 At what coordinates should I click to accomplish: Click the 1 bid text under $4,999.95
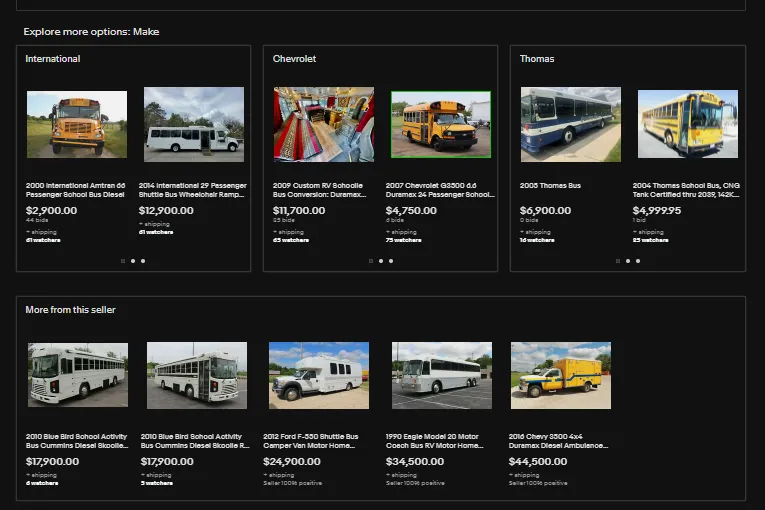click(x=639, y=221)
